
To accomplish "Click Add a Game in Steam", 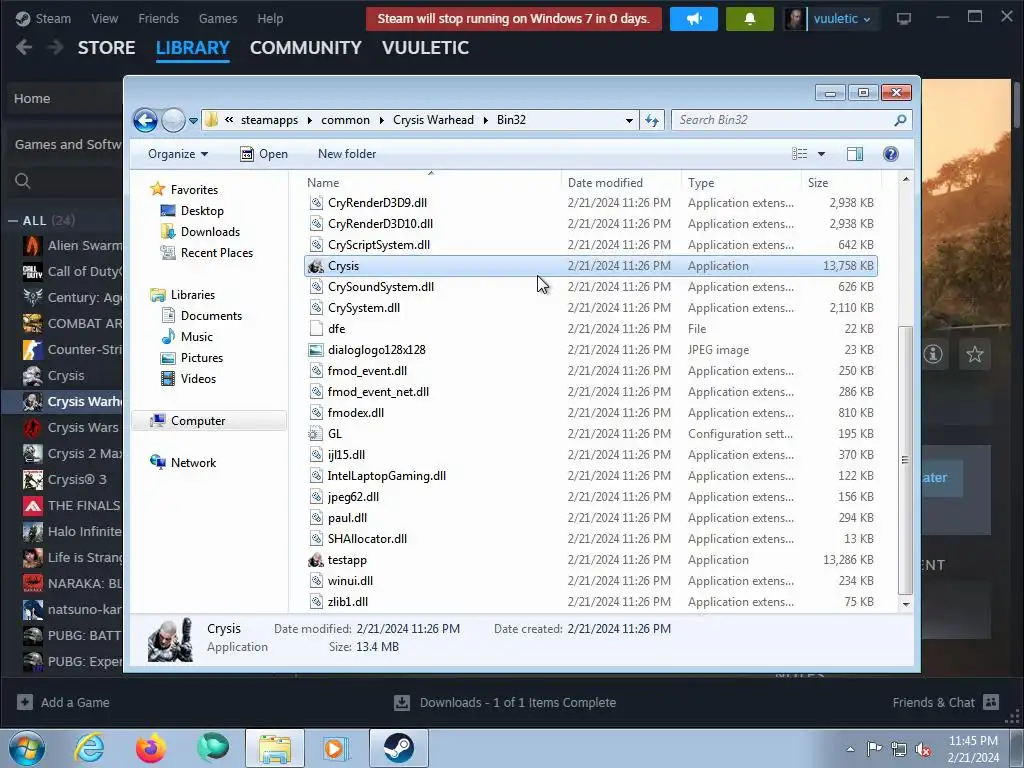I will (63, 703).
